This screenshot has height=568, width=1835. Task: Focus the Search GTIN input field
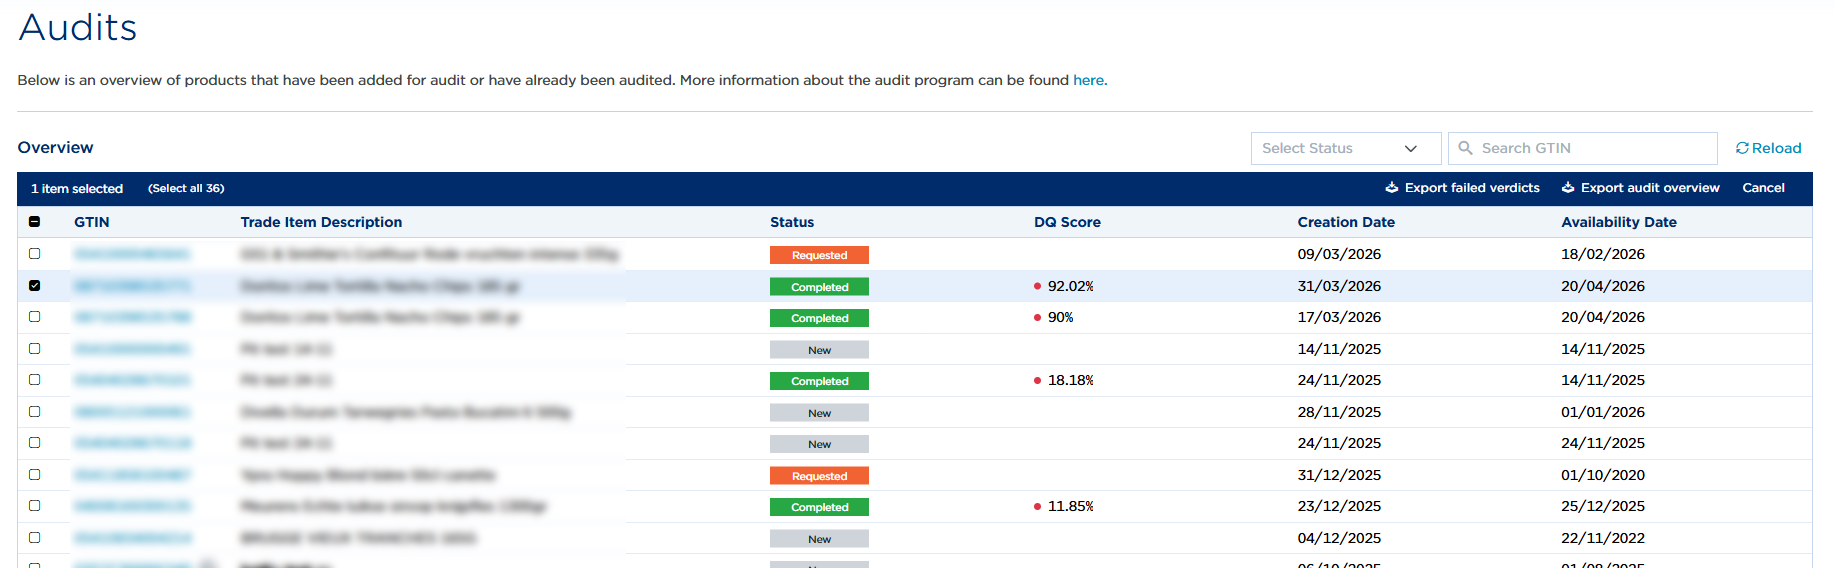pyautogui.click(x=1583, y=148)
